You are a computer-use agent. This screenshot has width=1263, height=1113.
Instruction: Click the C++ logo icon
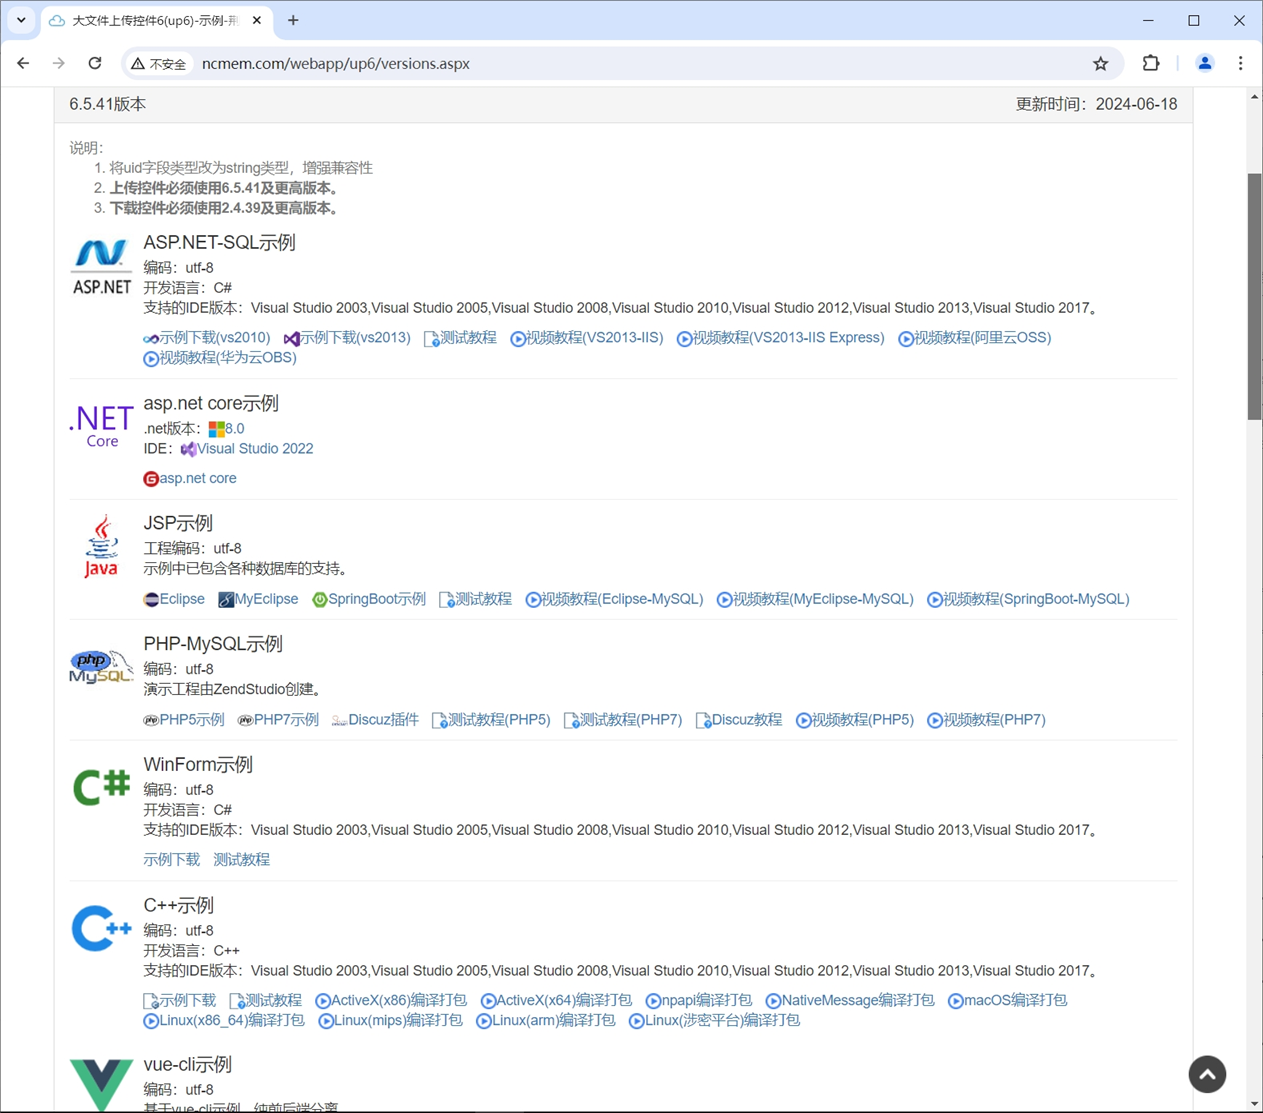pos(100,927)
